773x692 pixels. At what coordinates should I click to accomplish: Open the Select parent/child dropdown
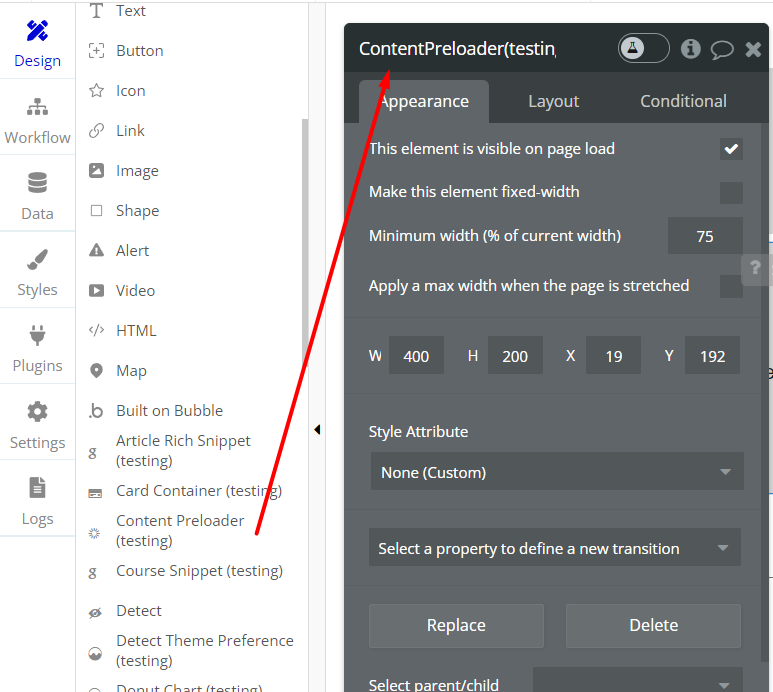[x=637, y=684]
